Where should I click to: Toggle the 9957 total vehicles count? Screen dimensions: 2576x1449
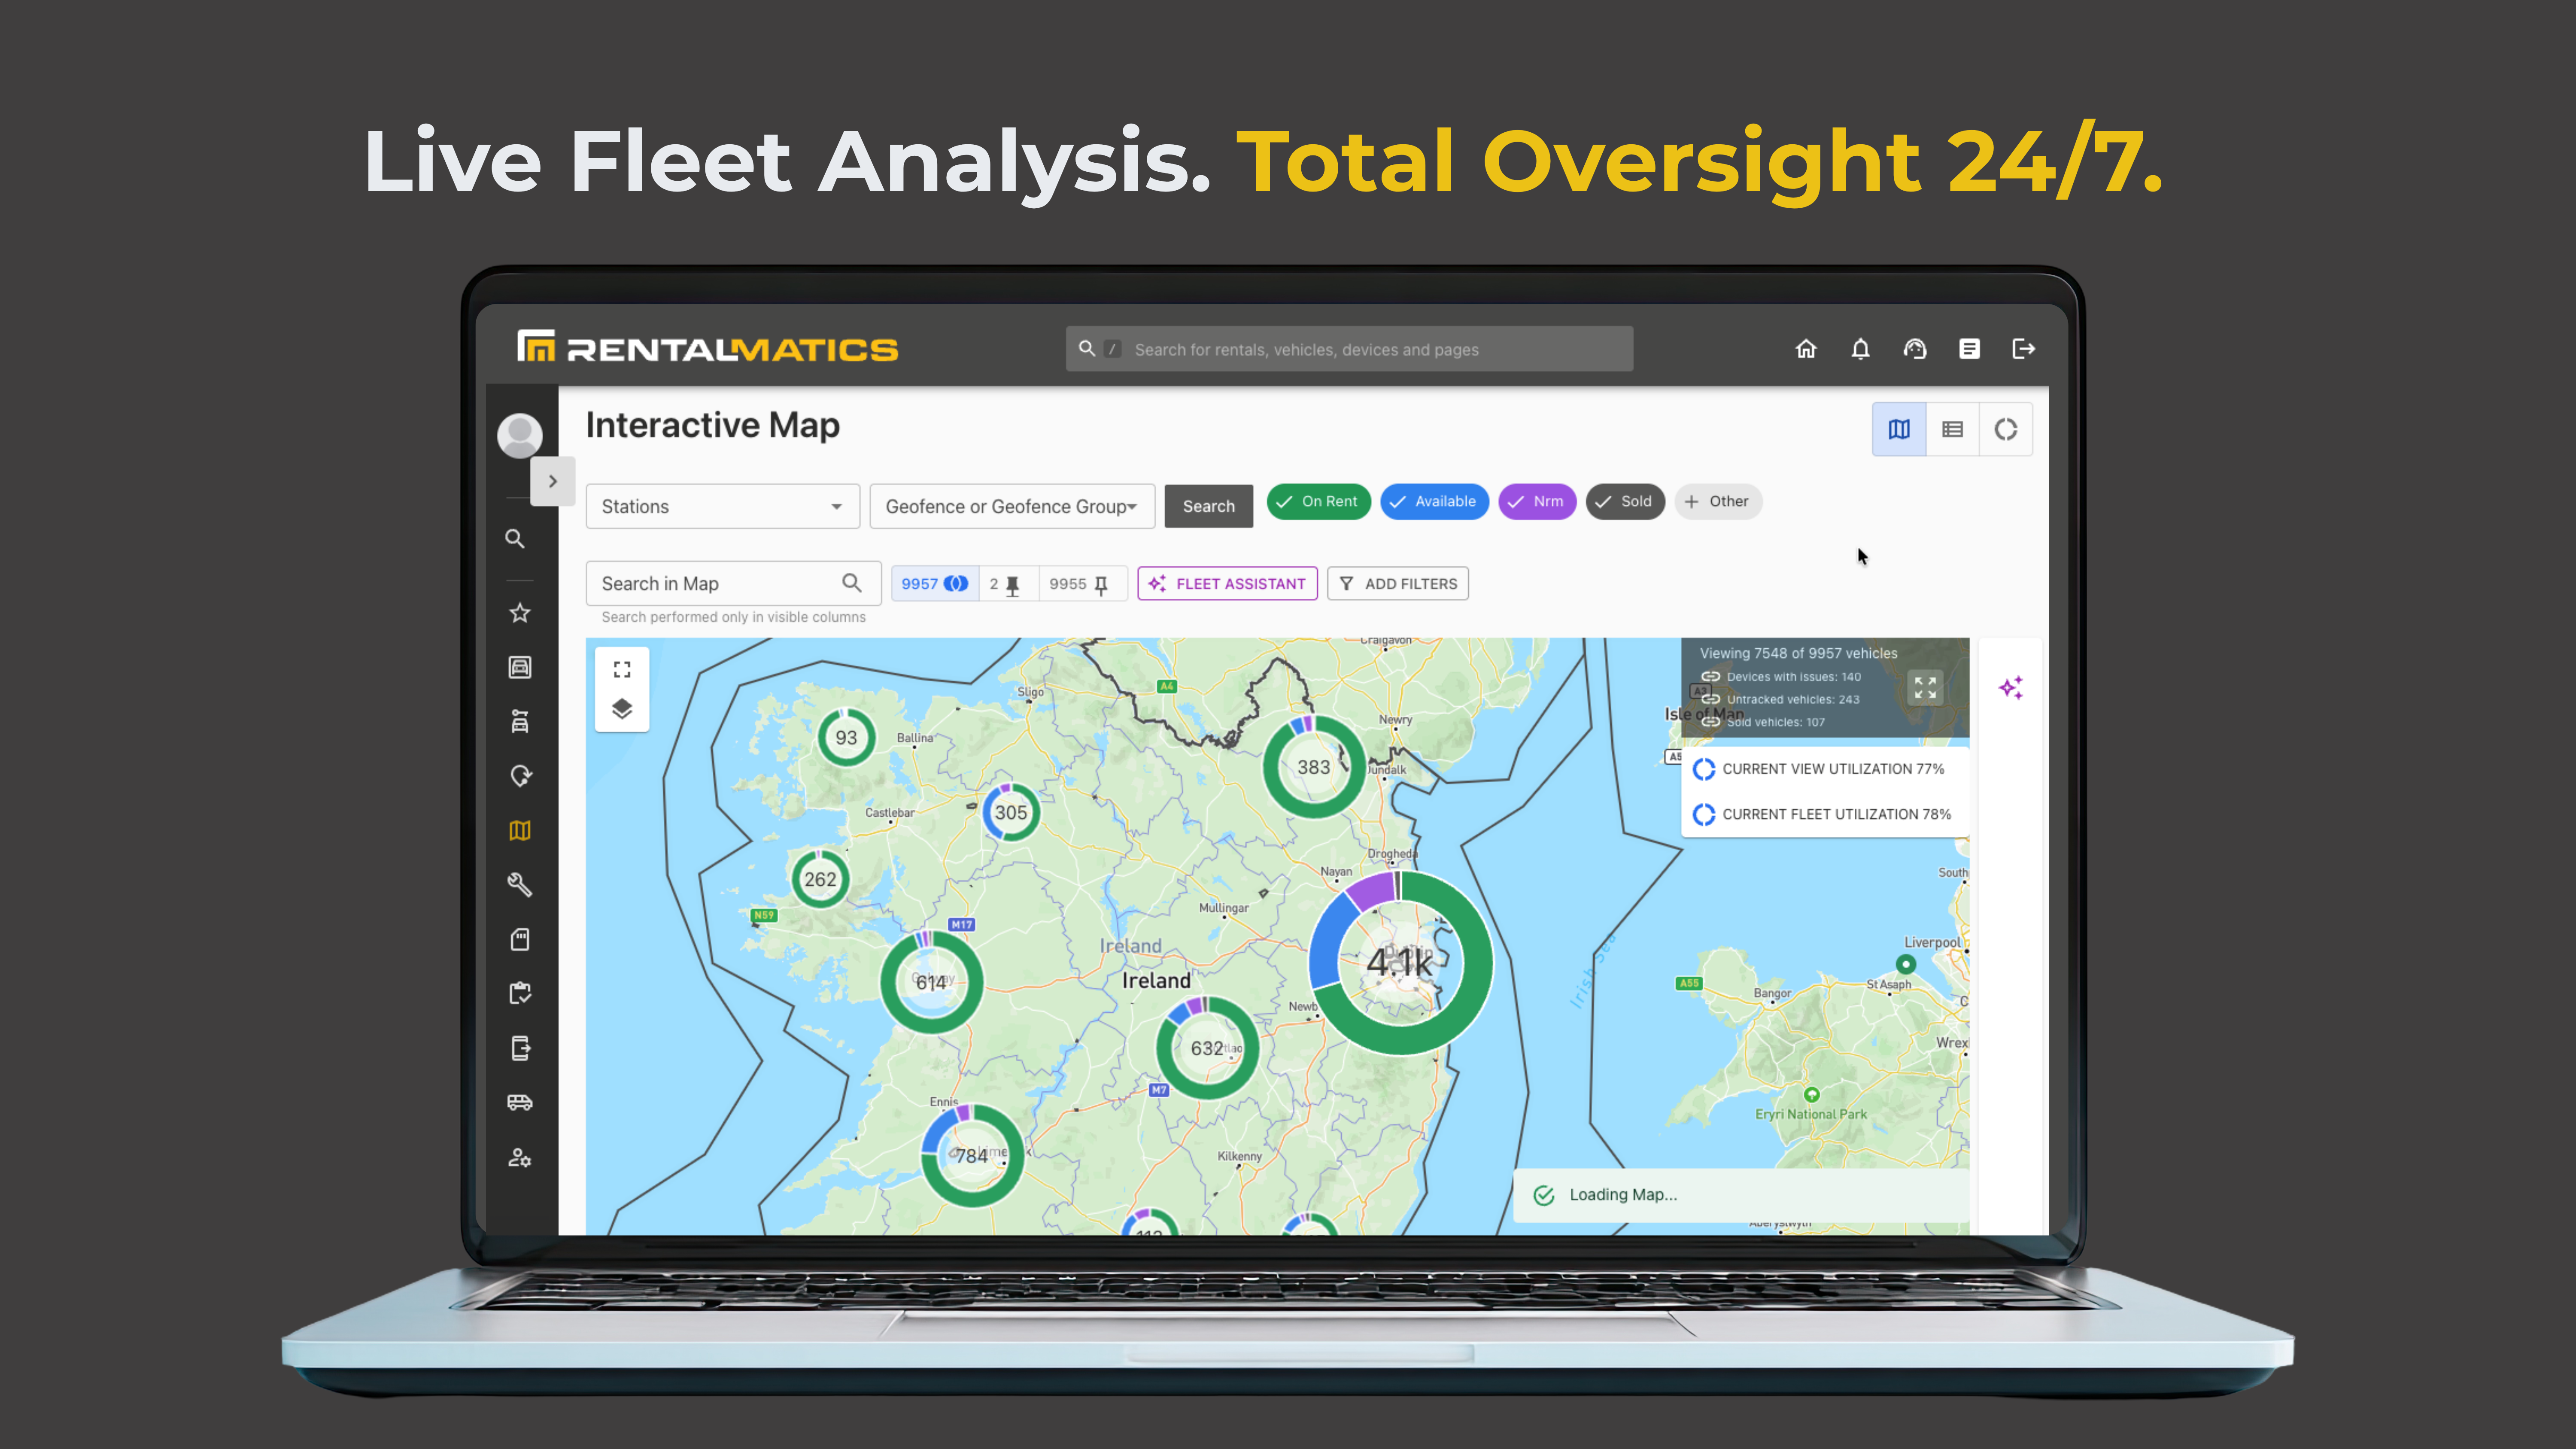935,584
